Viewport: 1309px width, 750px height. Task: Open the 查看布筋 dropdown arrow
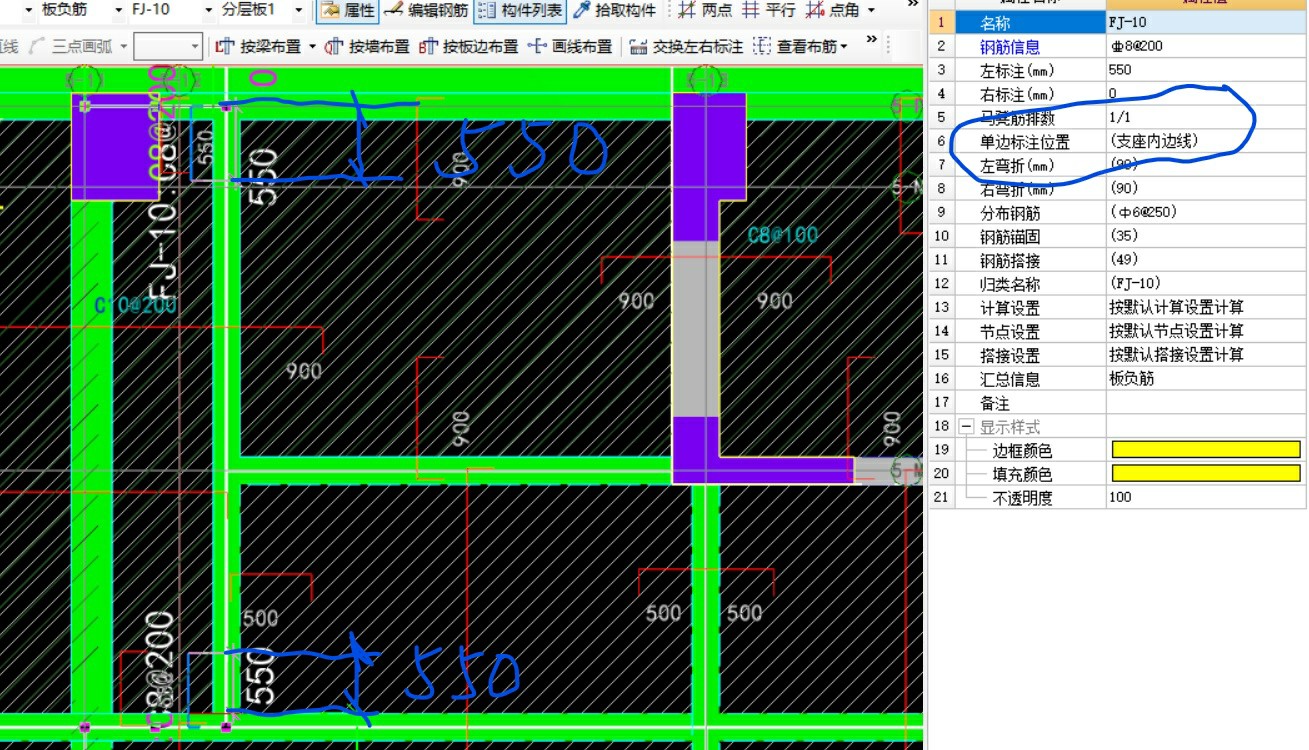tap(845, 46)
